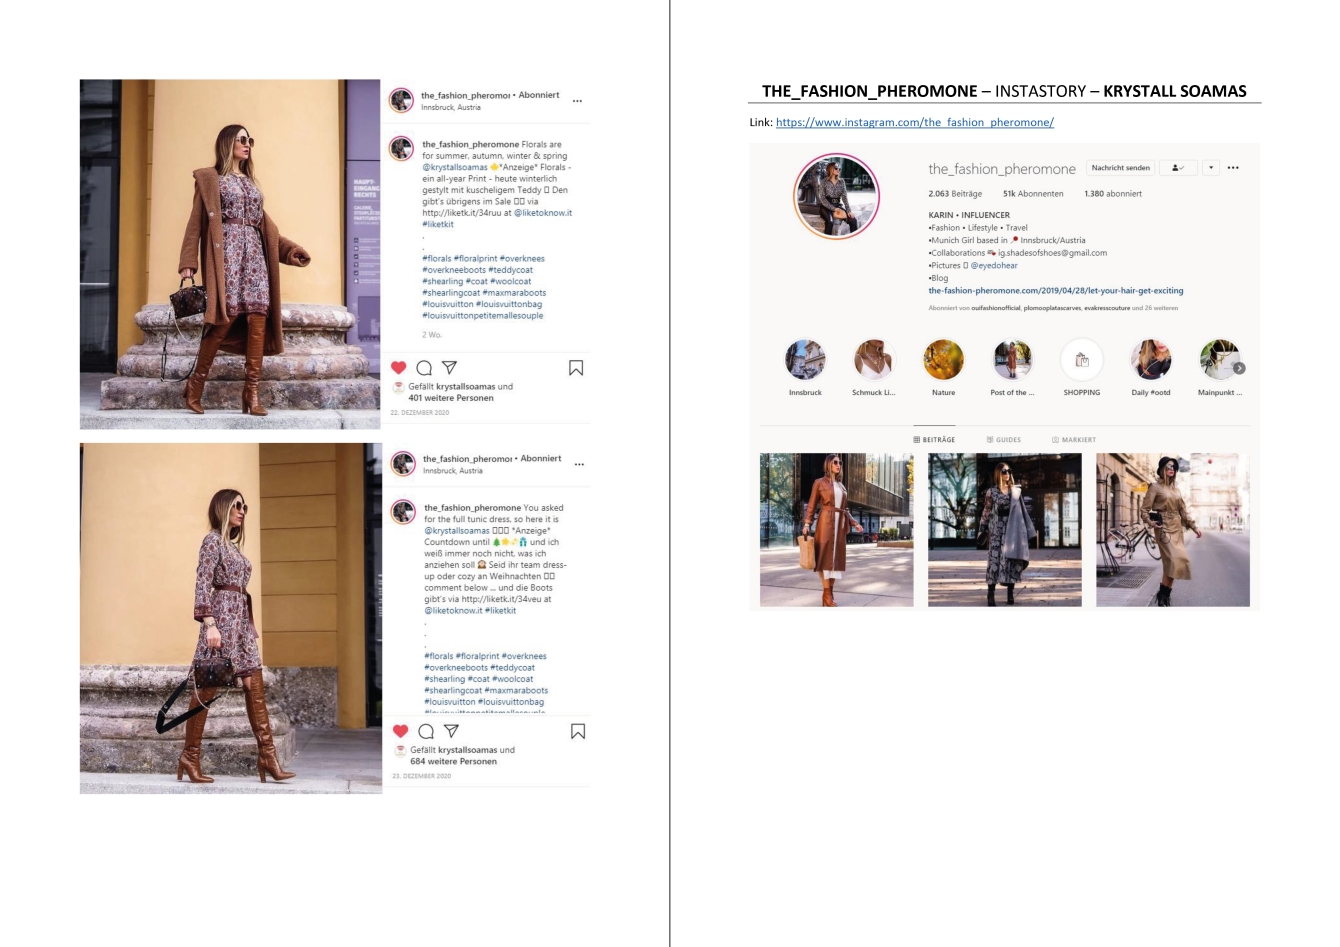The image size is (1340, 947).
Task: Save the bottom post using bookmark icon
Action: (x=578, y=731)
